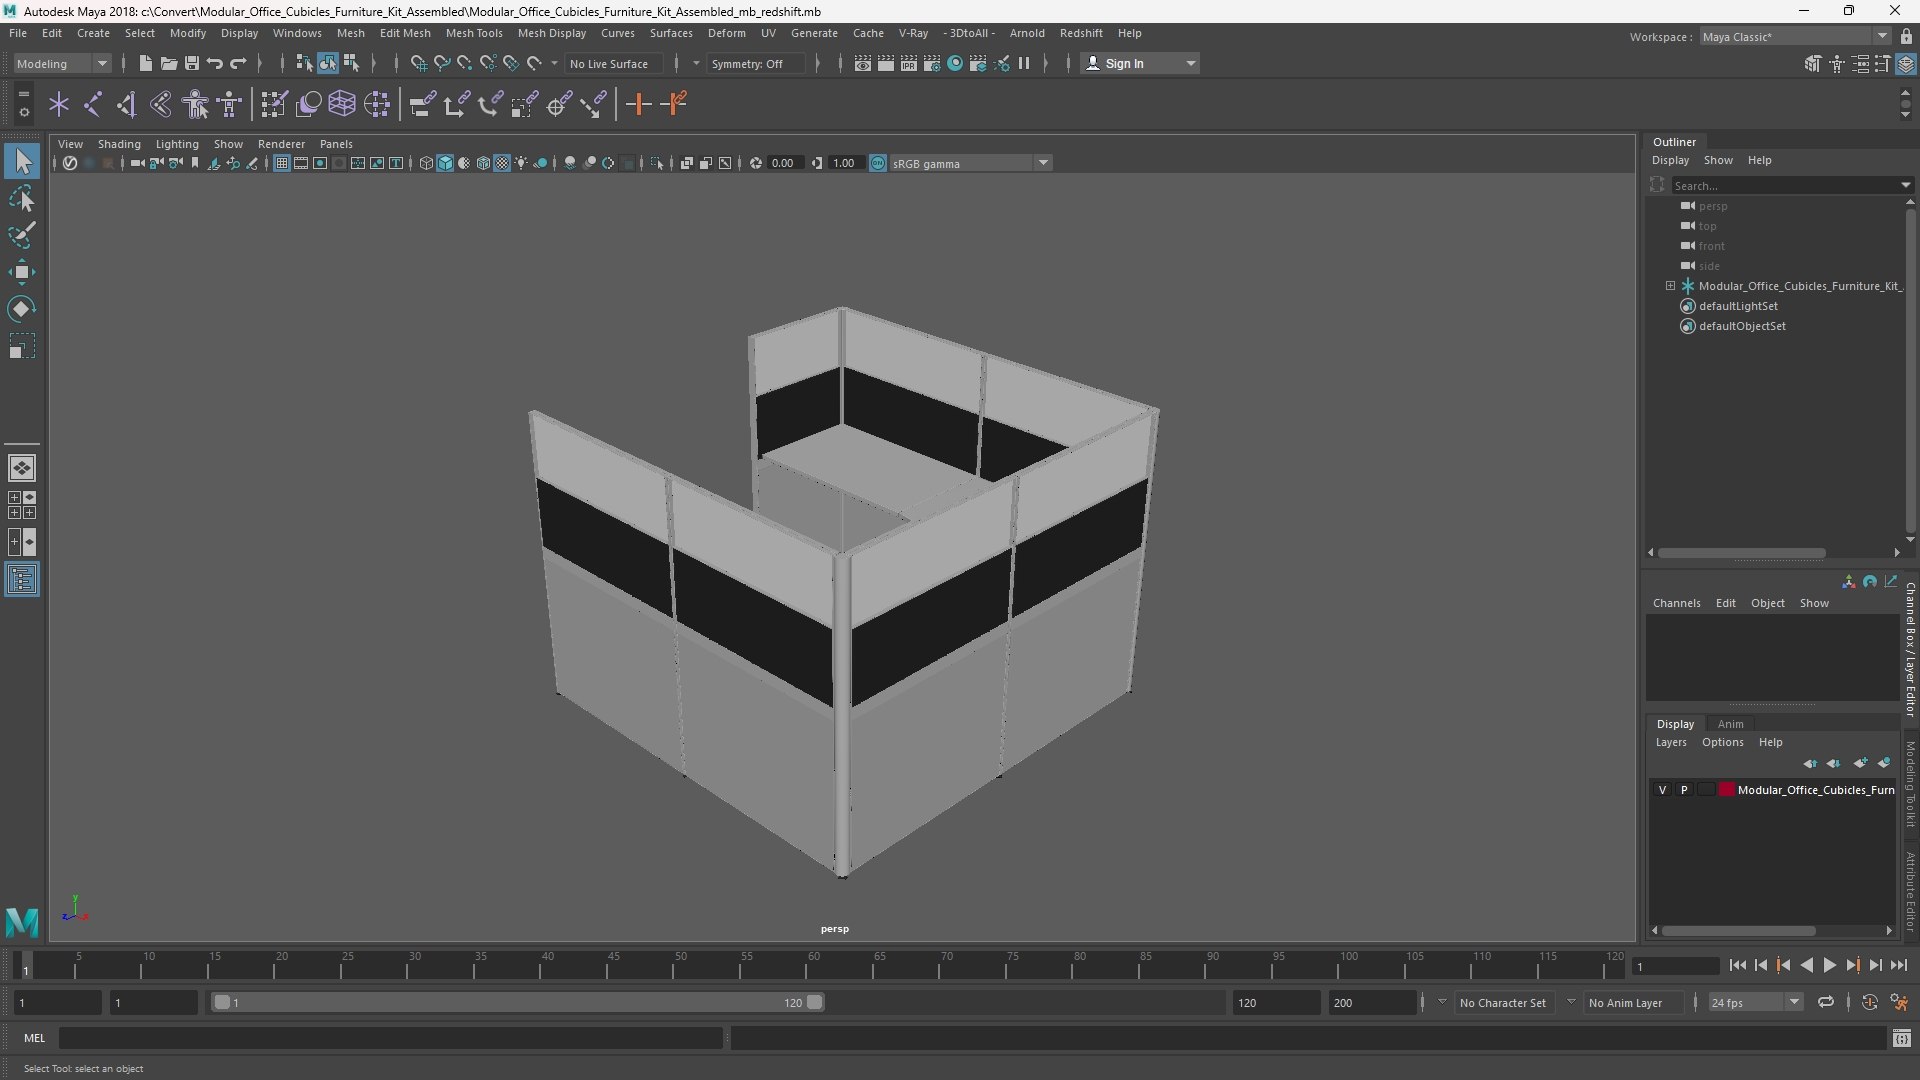Switch to single perspective layout icon
1920x1080 pixels.
[x=22, y=468]
